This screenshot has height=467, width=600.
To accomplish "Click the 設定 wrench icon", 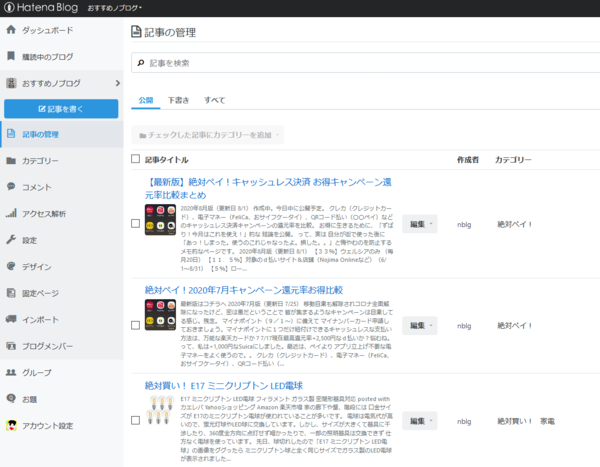I will click(11, 240).
